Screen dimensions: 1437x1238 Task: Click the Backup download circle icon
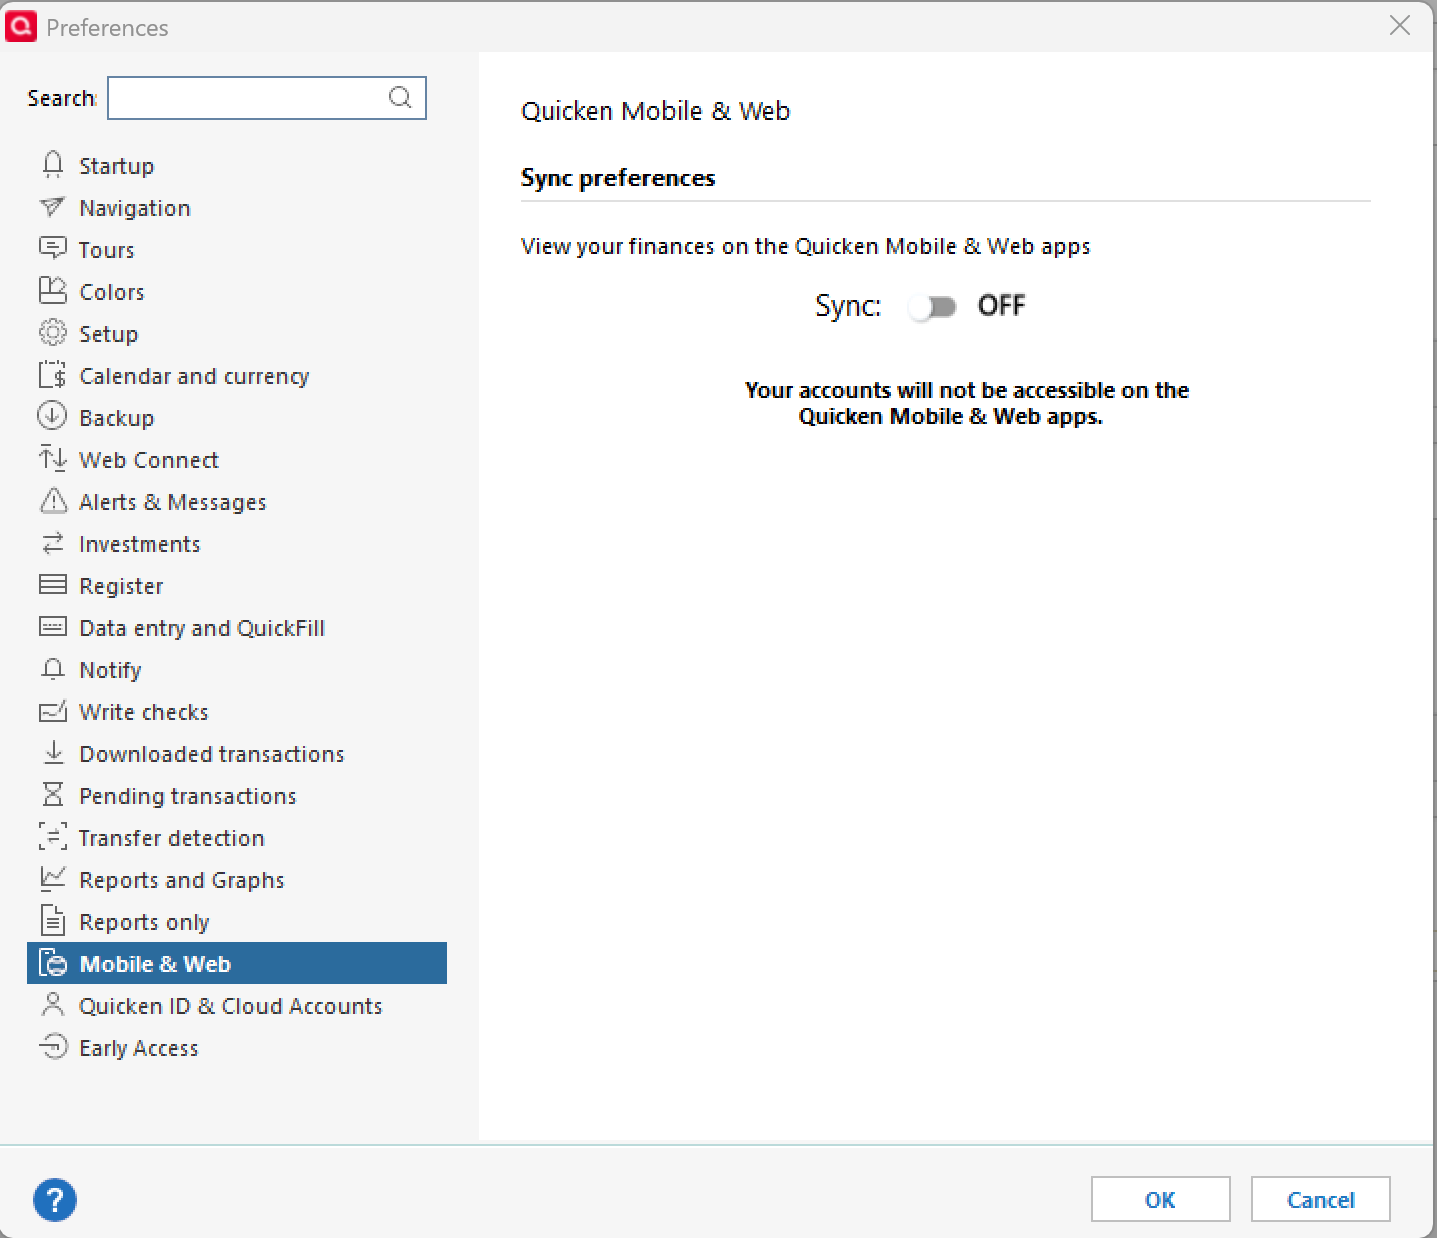52,416
